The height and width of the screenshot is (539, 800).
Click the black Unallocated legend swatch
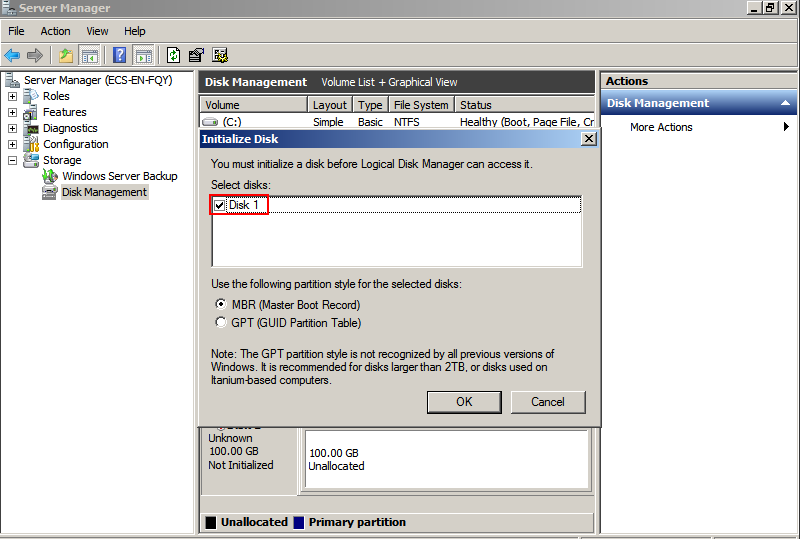[x=211, y=523]
